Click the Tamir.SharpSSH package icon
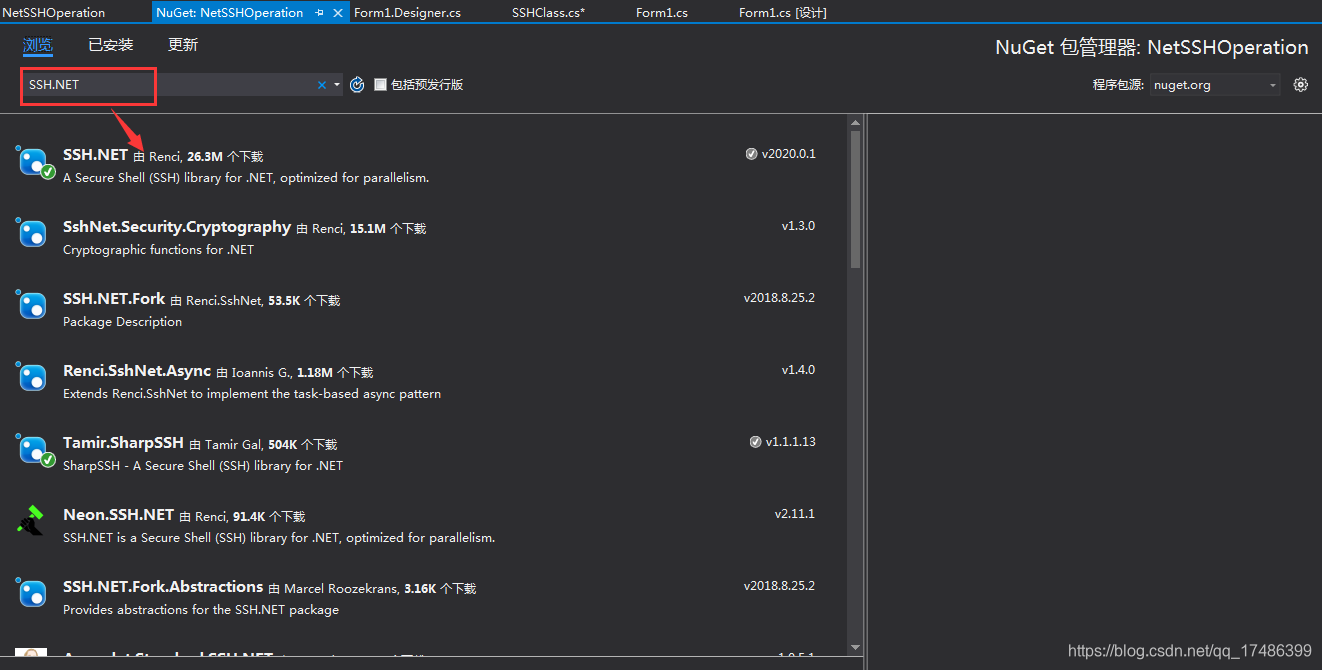 click(34, 450)
